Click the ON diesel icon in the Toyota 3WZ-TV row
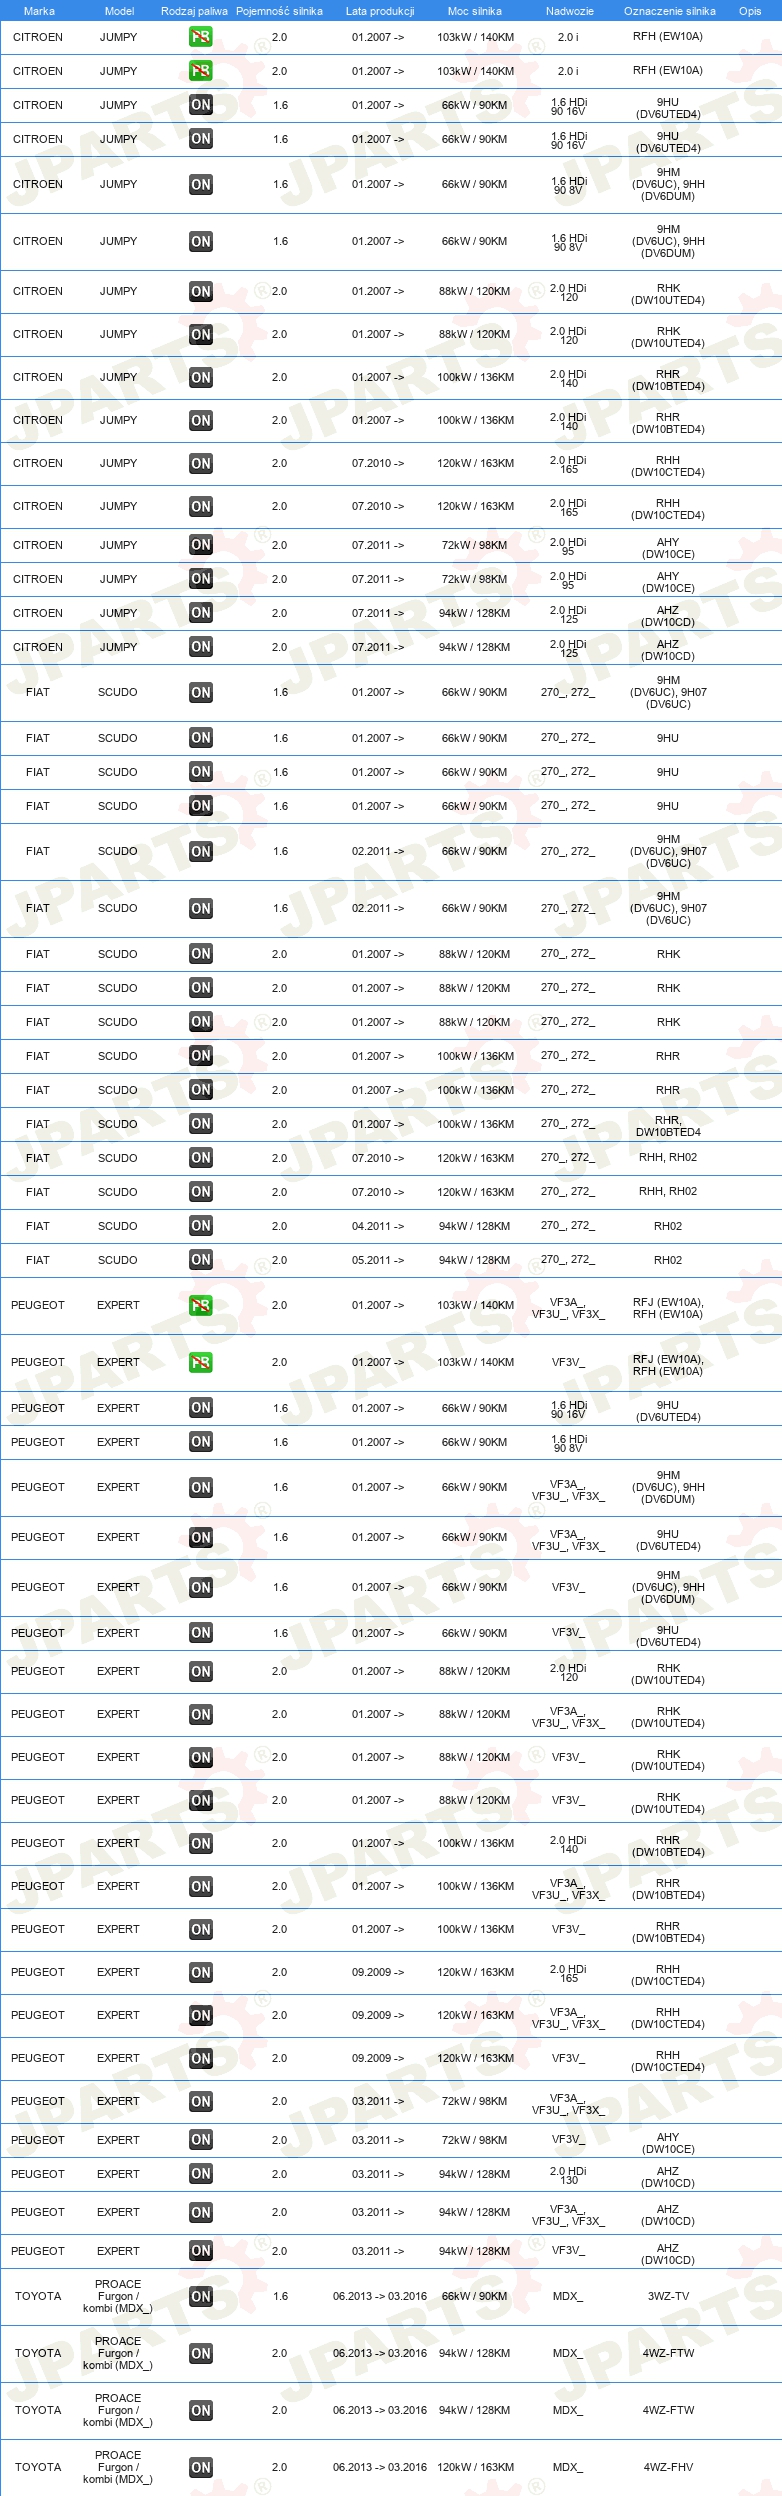 click(200, 2296)
